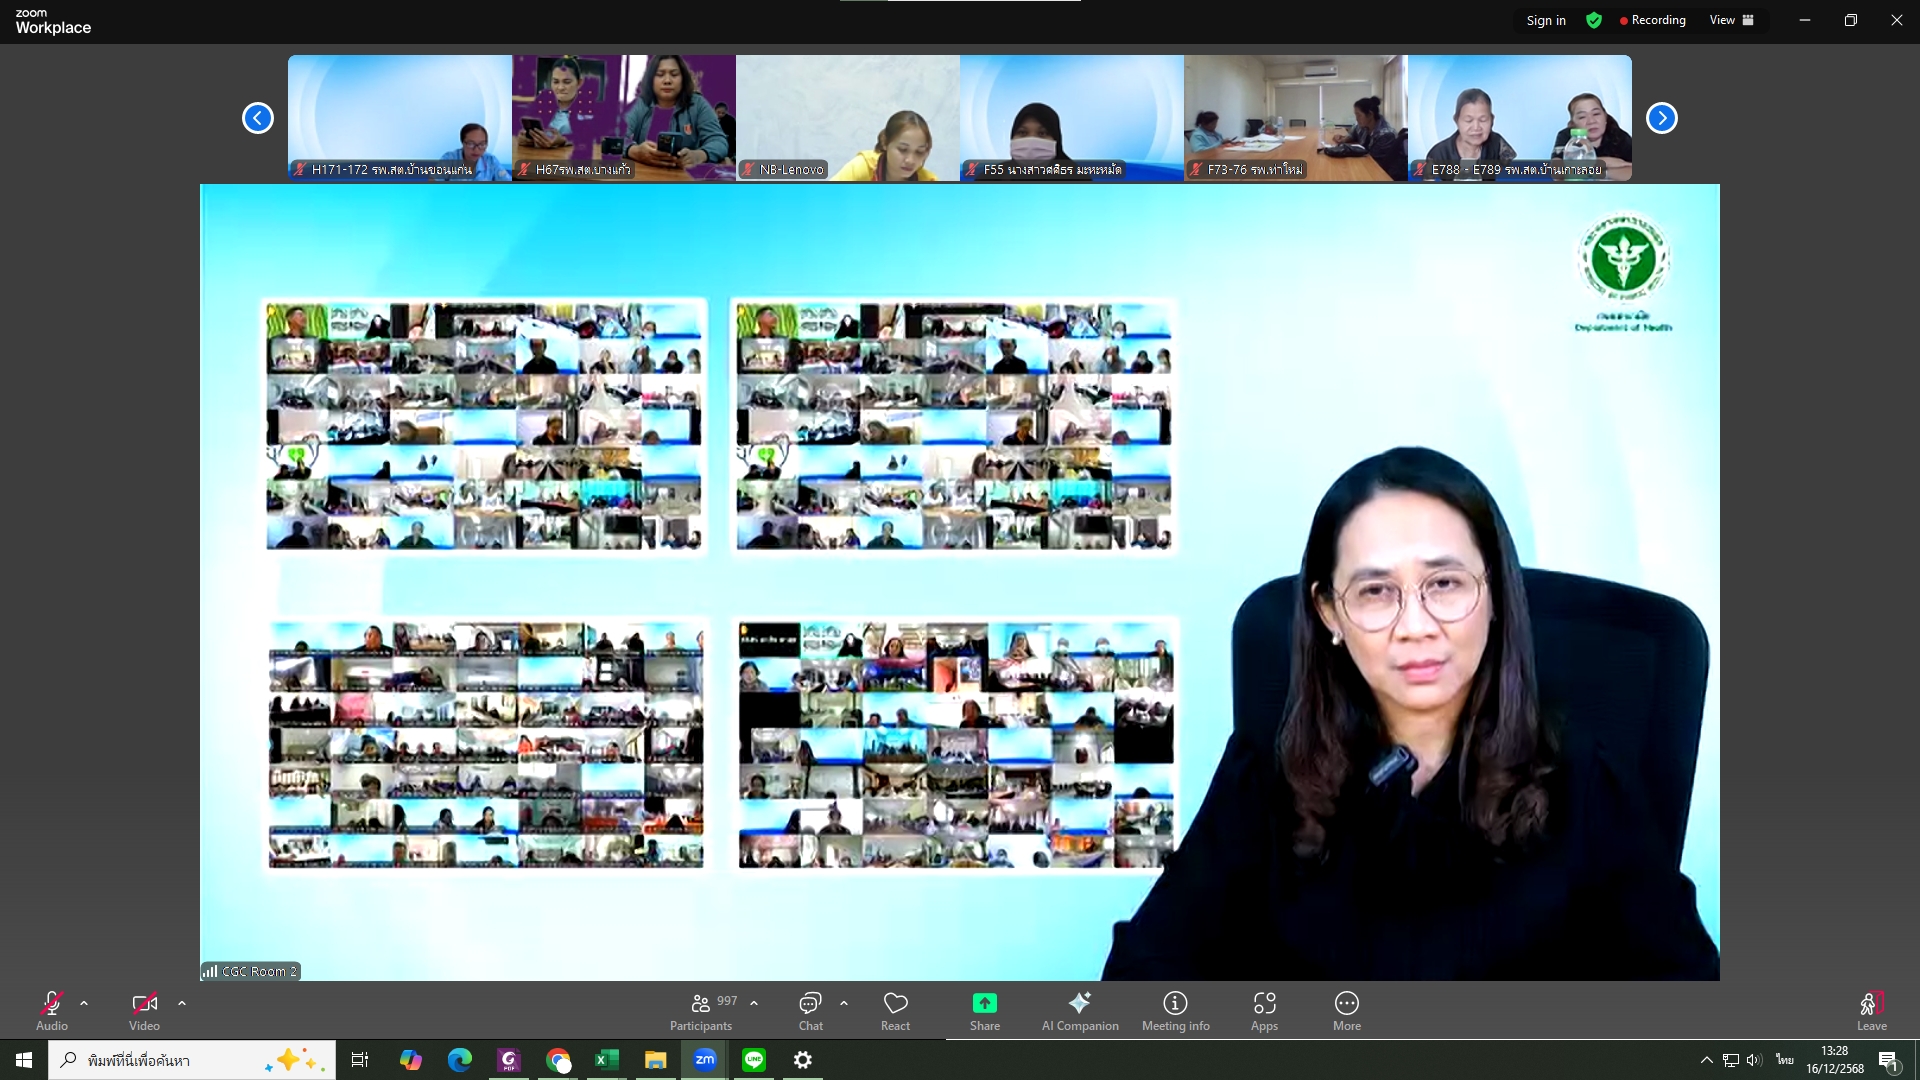Open the View layout menu
This screenshot has height=1080, width=1920.
1731,20
